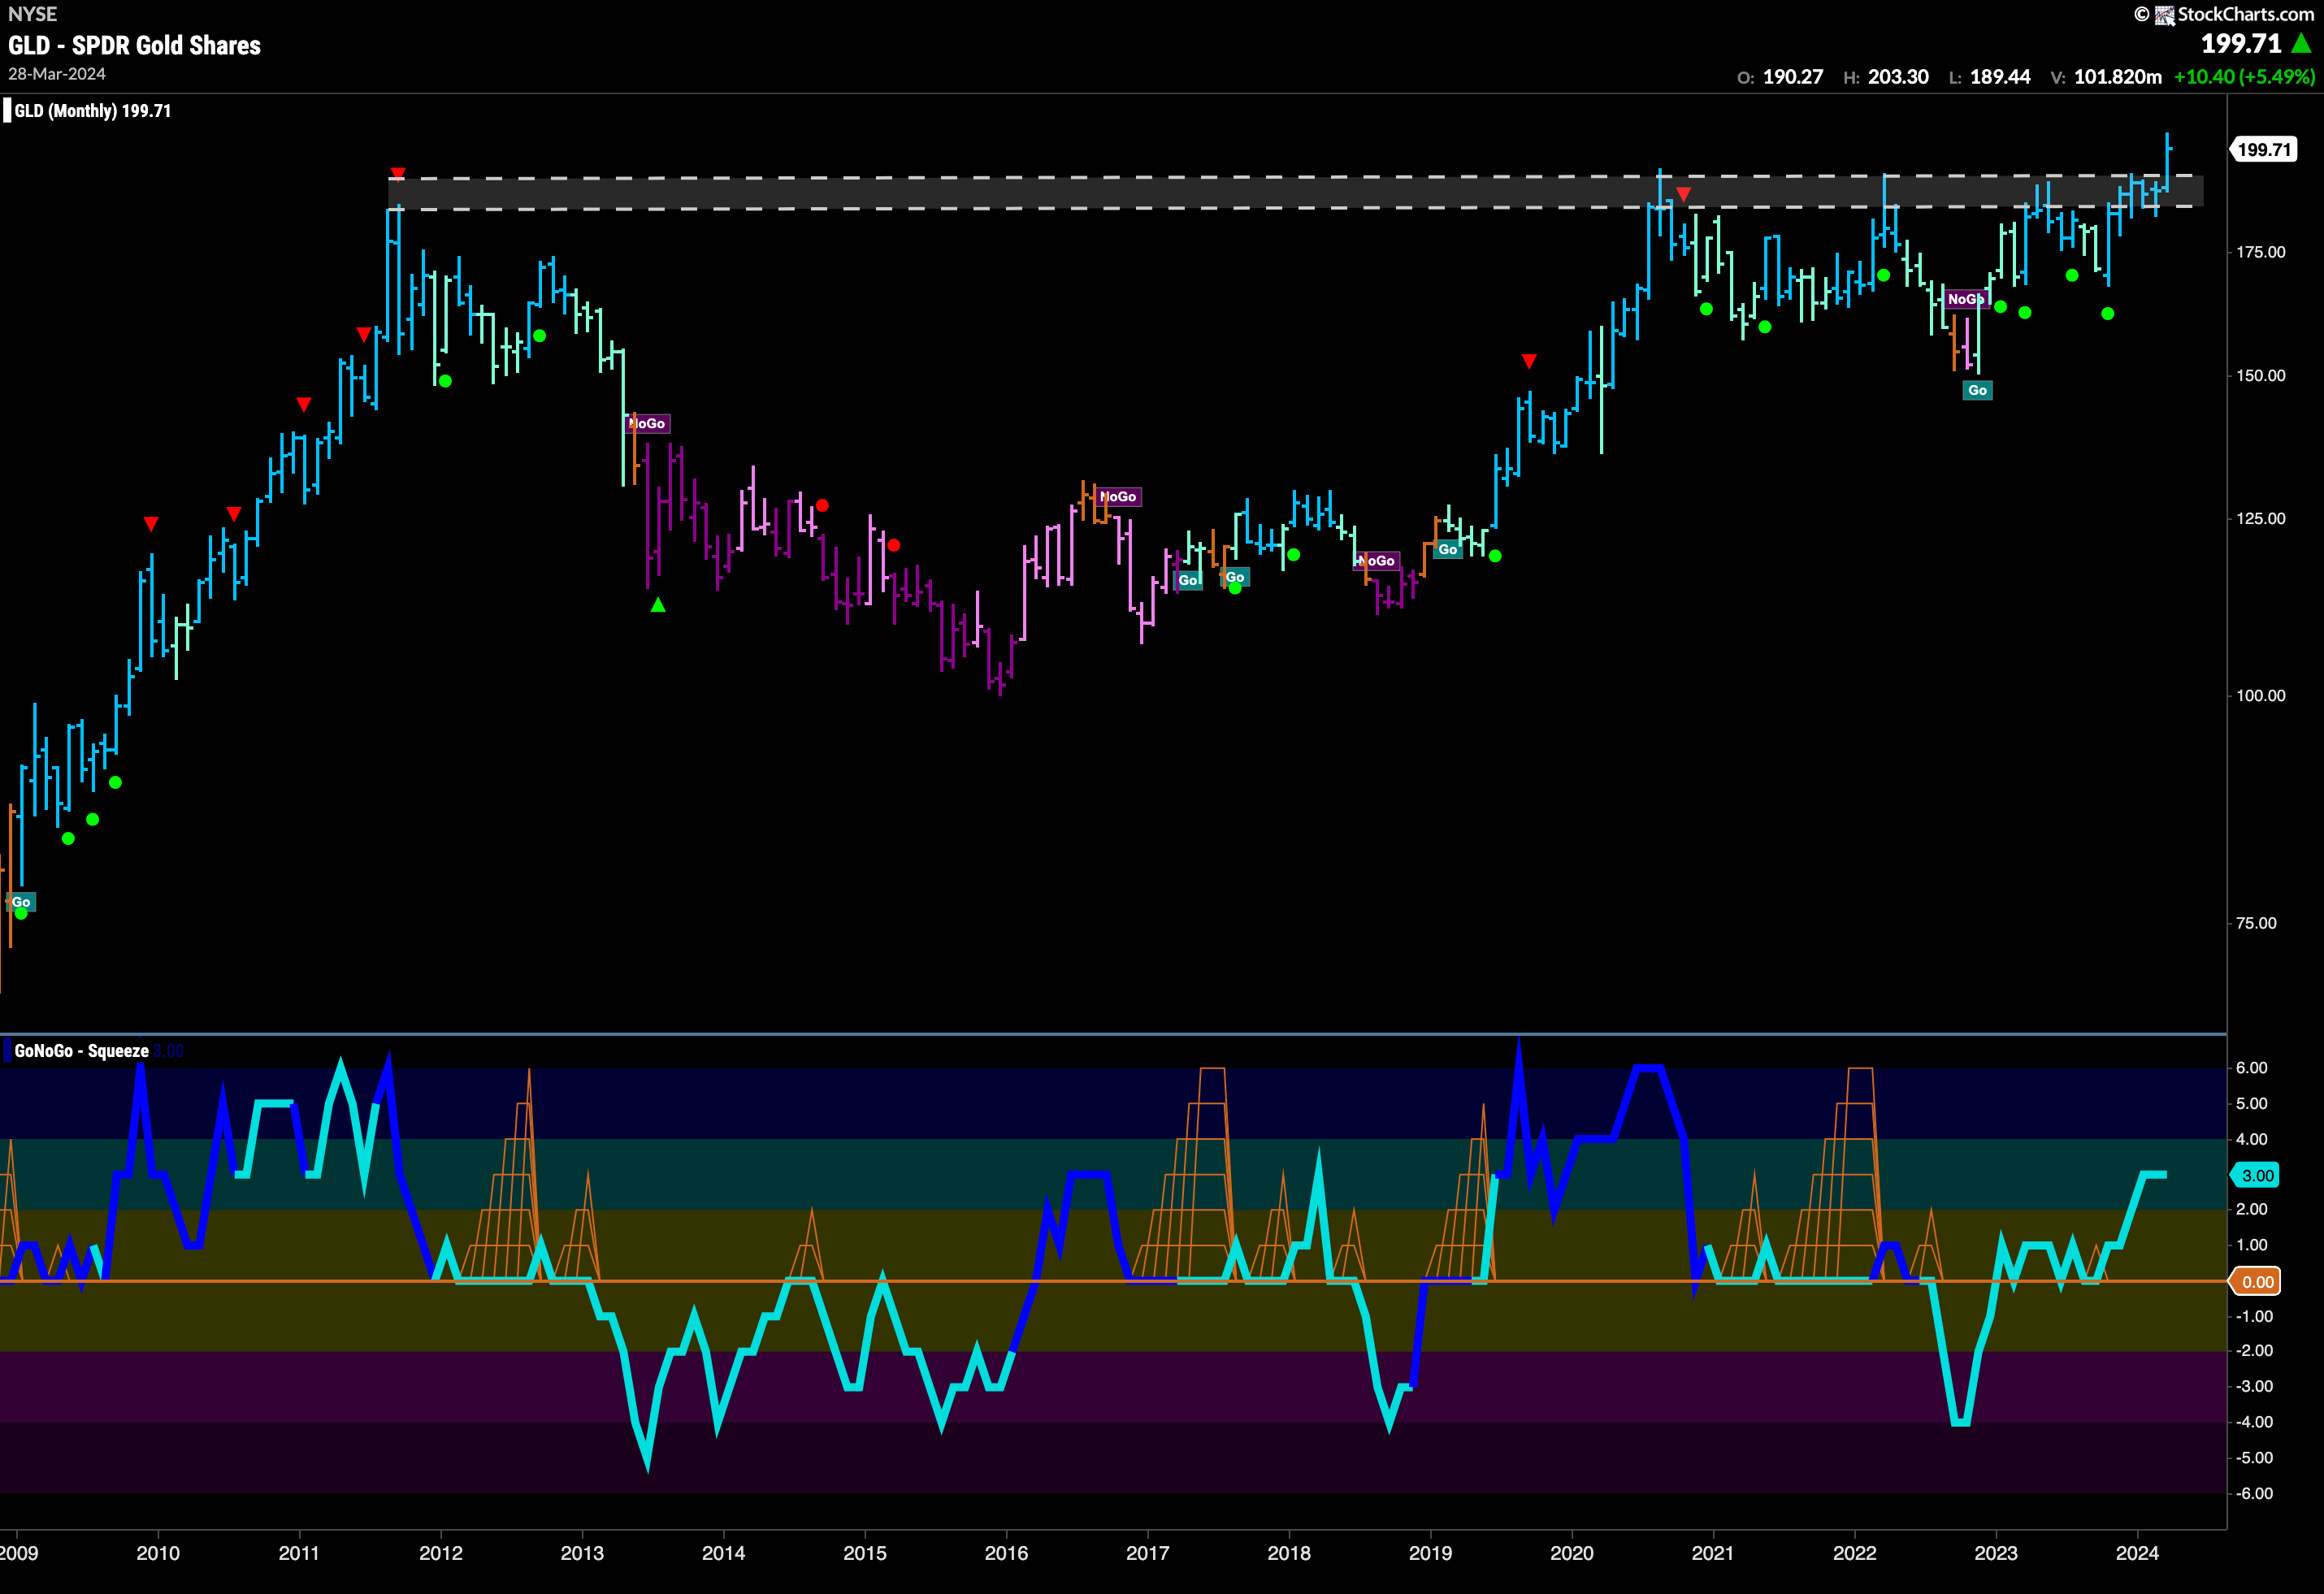Click the 2024 label on the time axis
2324x1594 pixels.
click(2137, 1553)
